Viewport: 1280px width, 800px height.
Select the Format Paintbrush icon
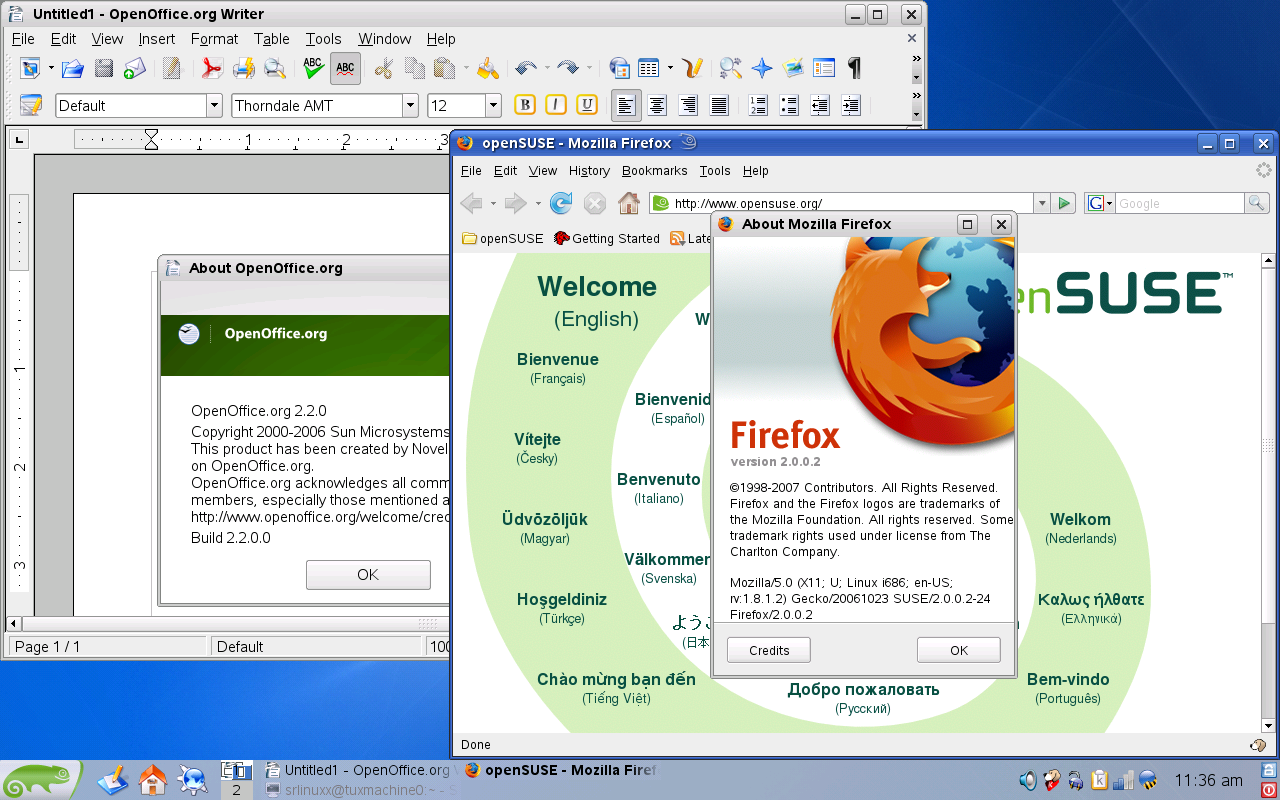click(x=488, y=68)
